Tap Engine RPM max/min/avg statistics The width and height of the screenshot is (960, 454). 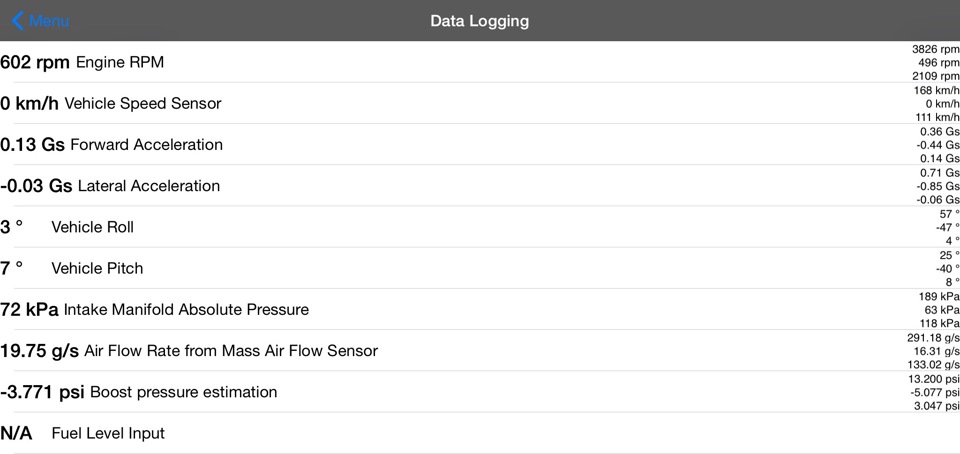(x=935, y=62)
